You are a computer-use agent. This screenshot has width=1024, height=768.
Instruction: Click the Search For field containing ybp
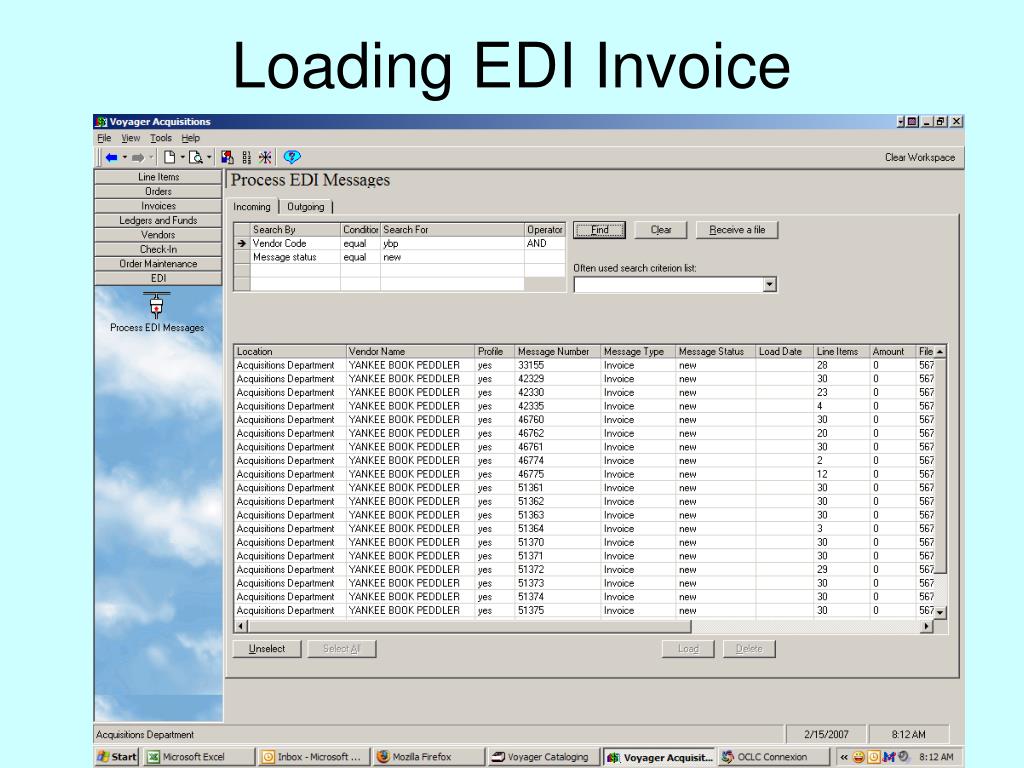coord(452,244)
